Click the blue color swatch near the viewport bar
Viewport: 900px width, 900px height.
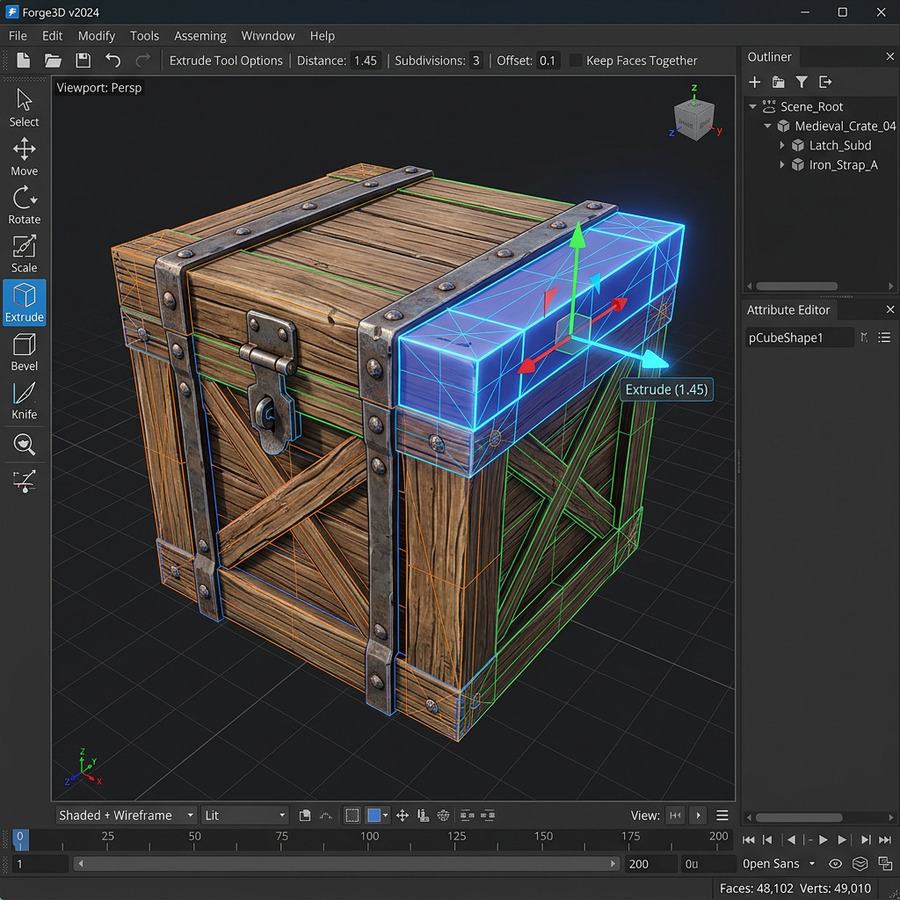[x=376, y=815]
